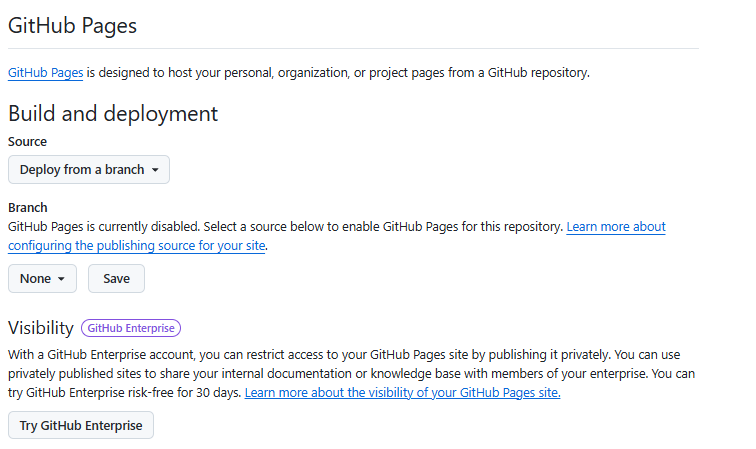Click the Try GitHub Enterprise button
756x449 pixels.
point(81,425)
